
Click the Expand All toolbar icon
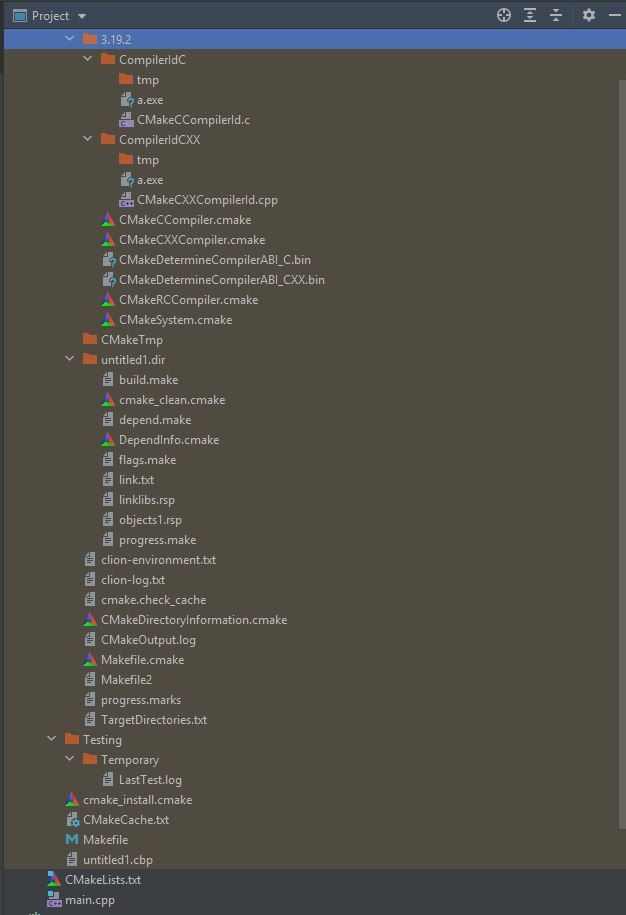pos(530,15)
